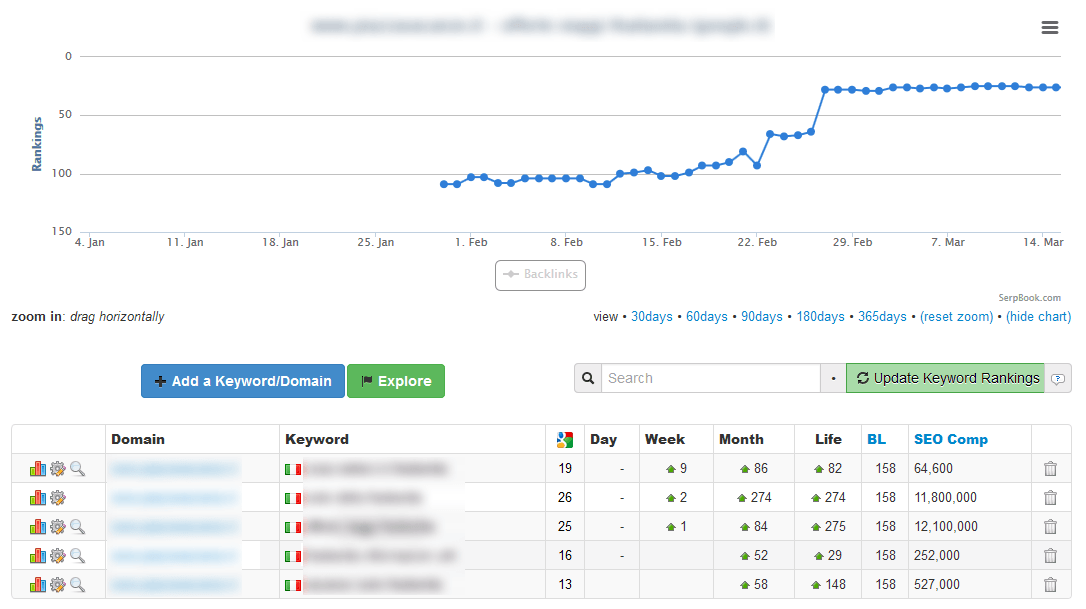Click Italian flag in rank 19 row
Viewport: 1086px width, 609px height.
[x=293, y=470]
